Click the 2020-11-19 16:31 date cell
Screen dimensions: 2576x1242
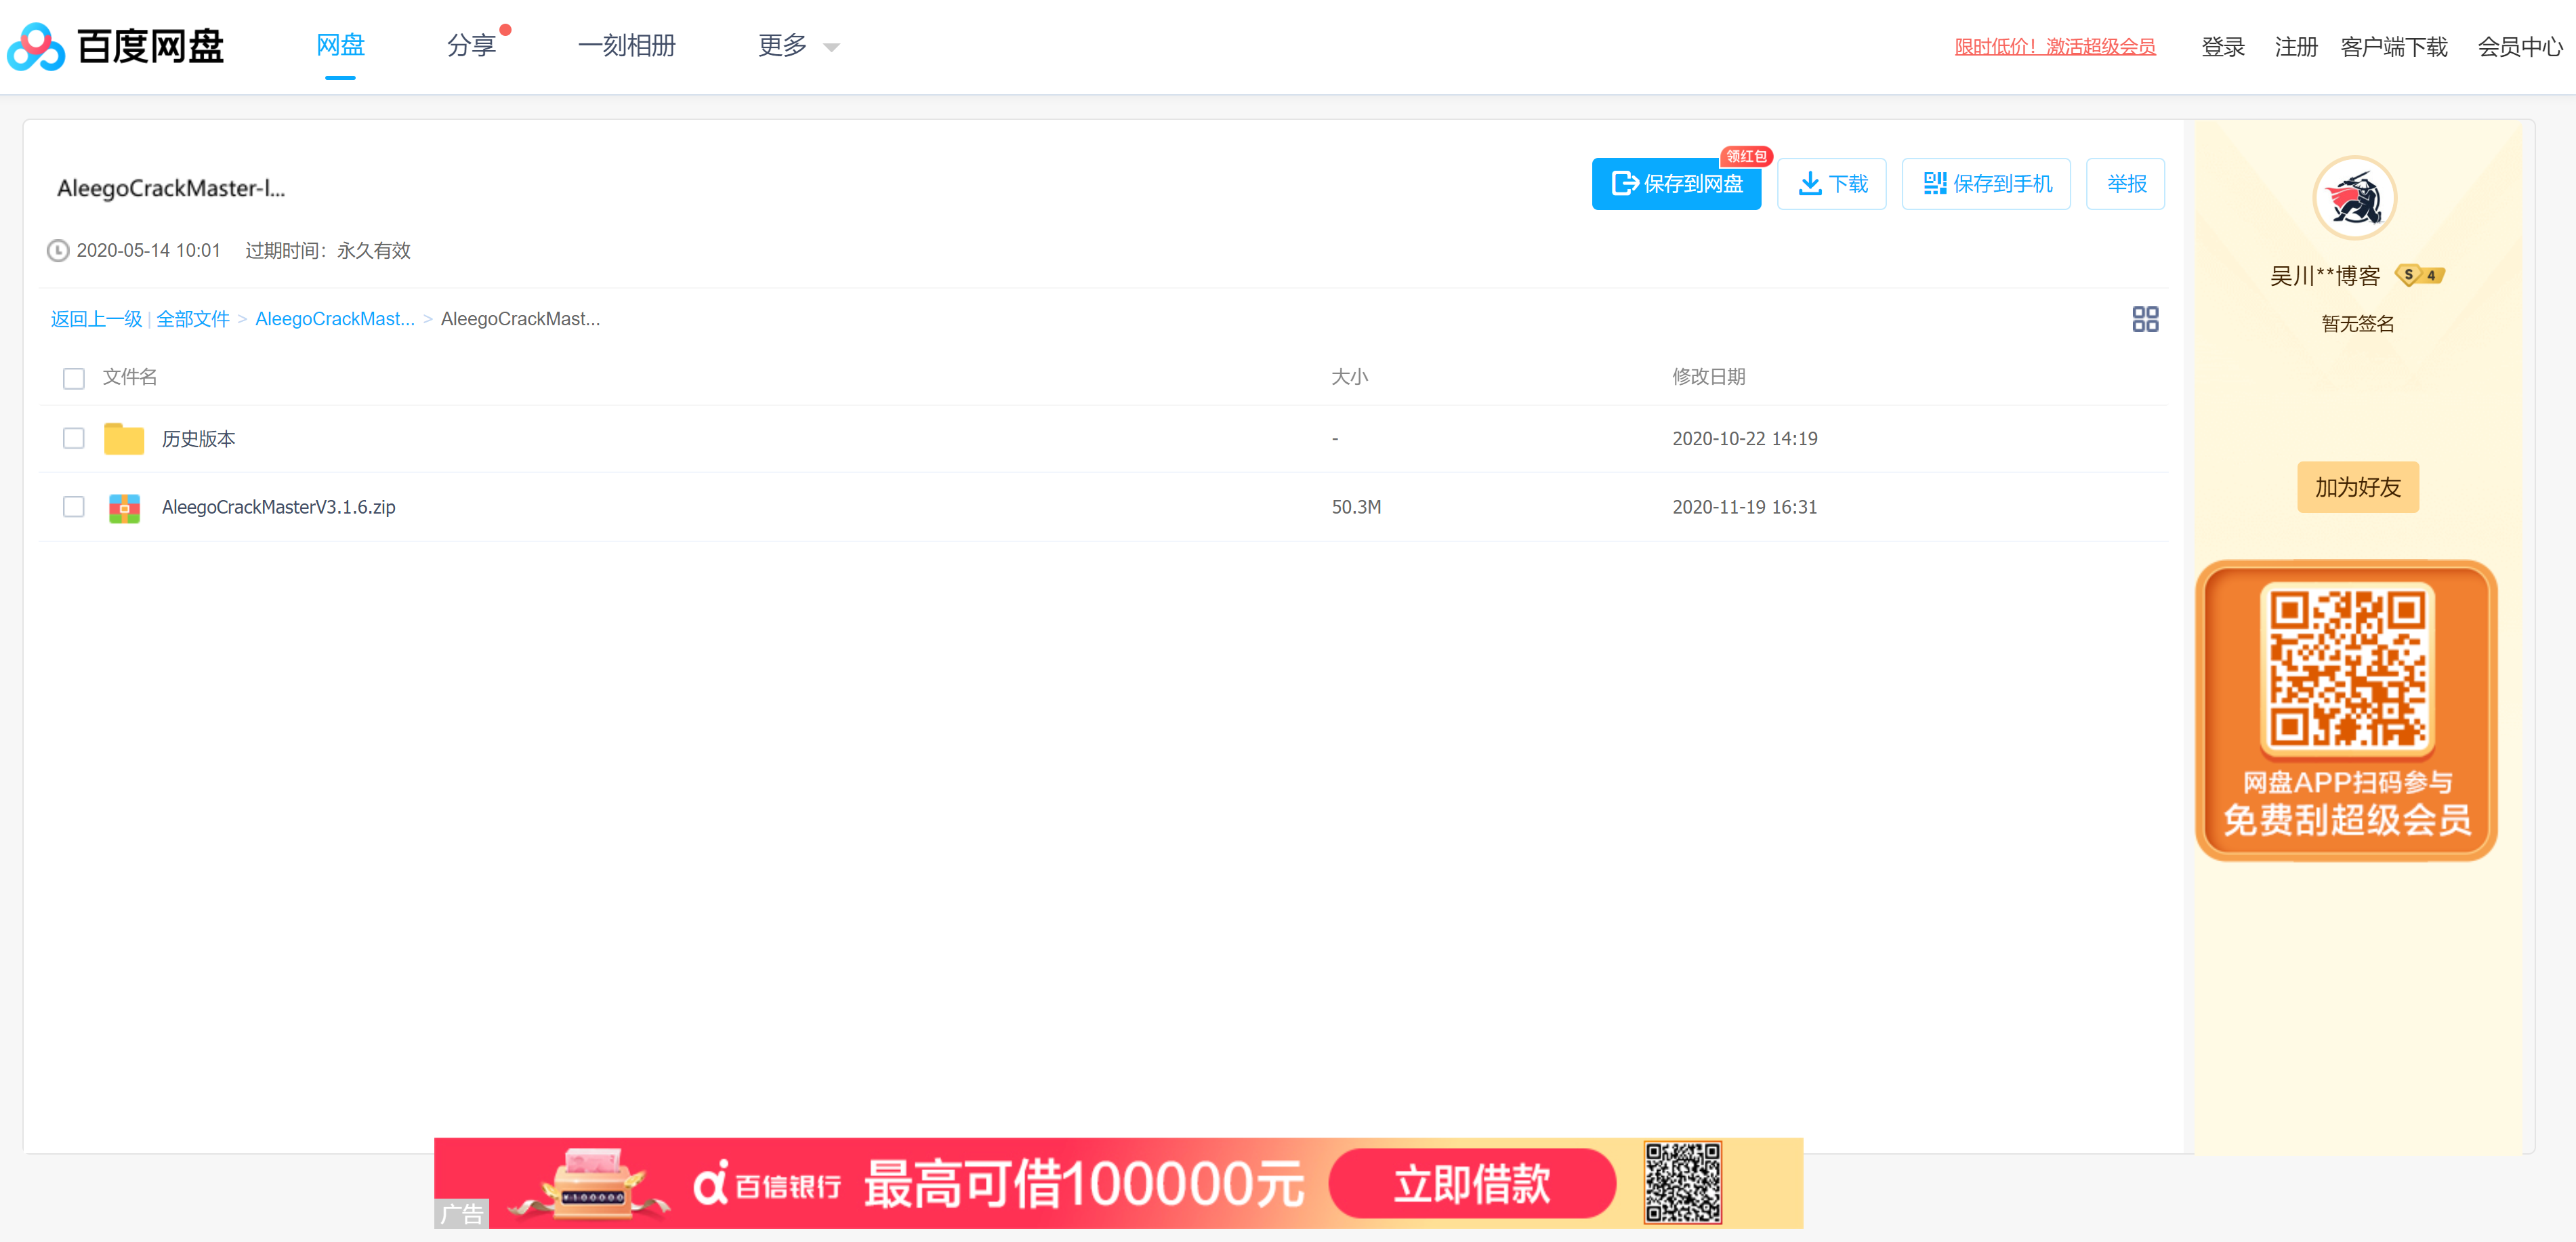pyautogui.click(x=1744, y=508)
